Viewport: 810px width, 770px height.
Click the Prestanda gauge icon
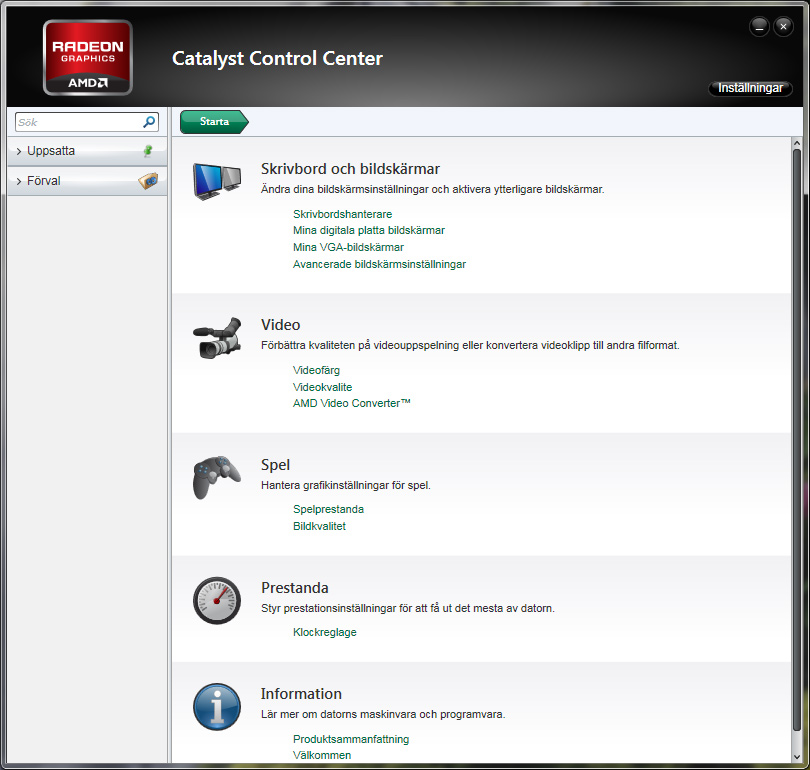(217, 601)
